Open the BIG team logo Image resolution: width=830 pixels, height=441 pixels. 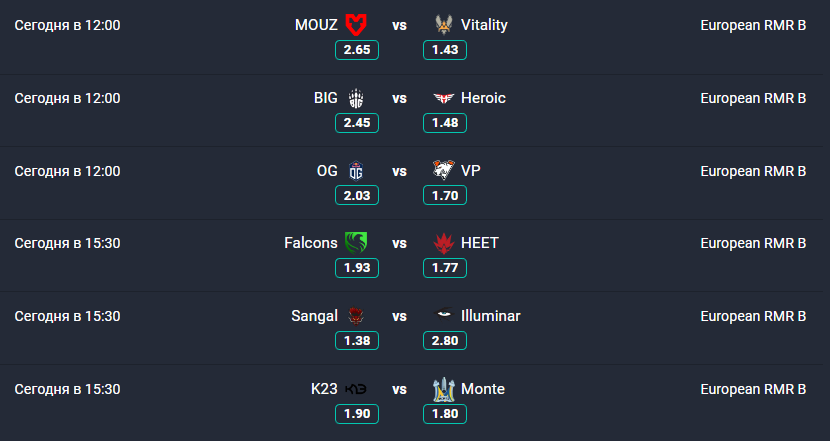(356, 98)
